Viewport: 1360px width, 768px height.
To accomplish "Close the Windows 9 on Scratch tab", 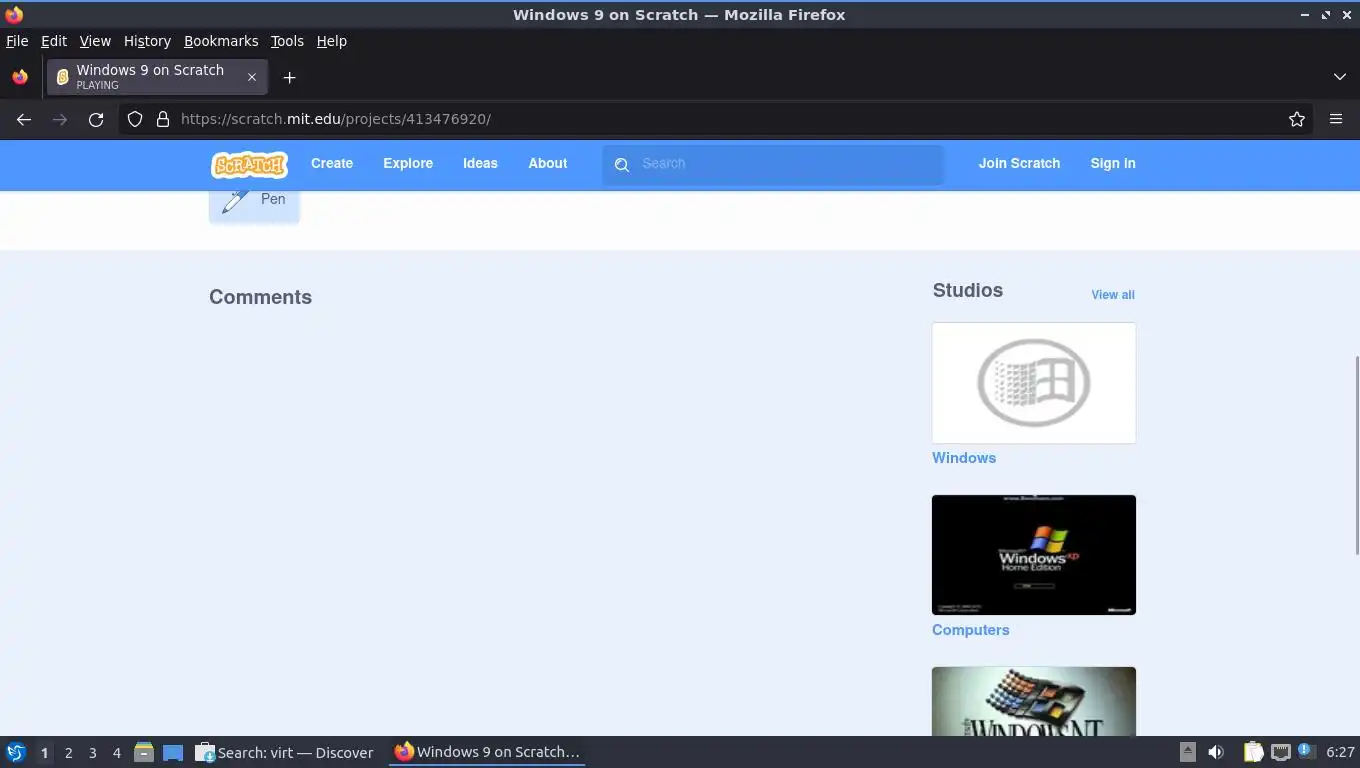I will click(252, 77).
